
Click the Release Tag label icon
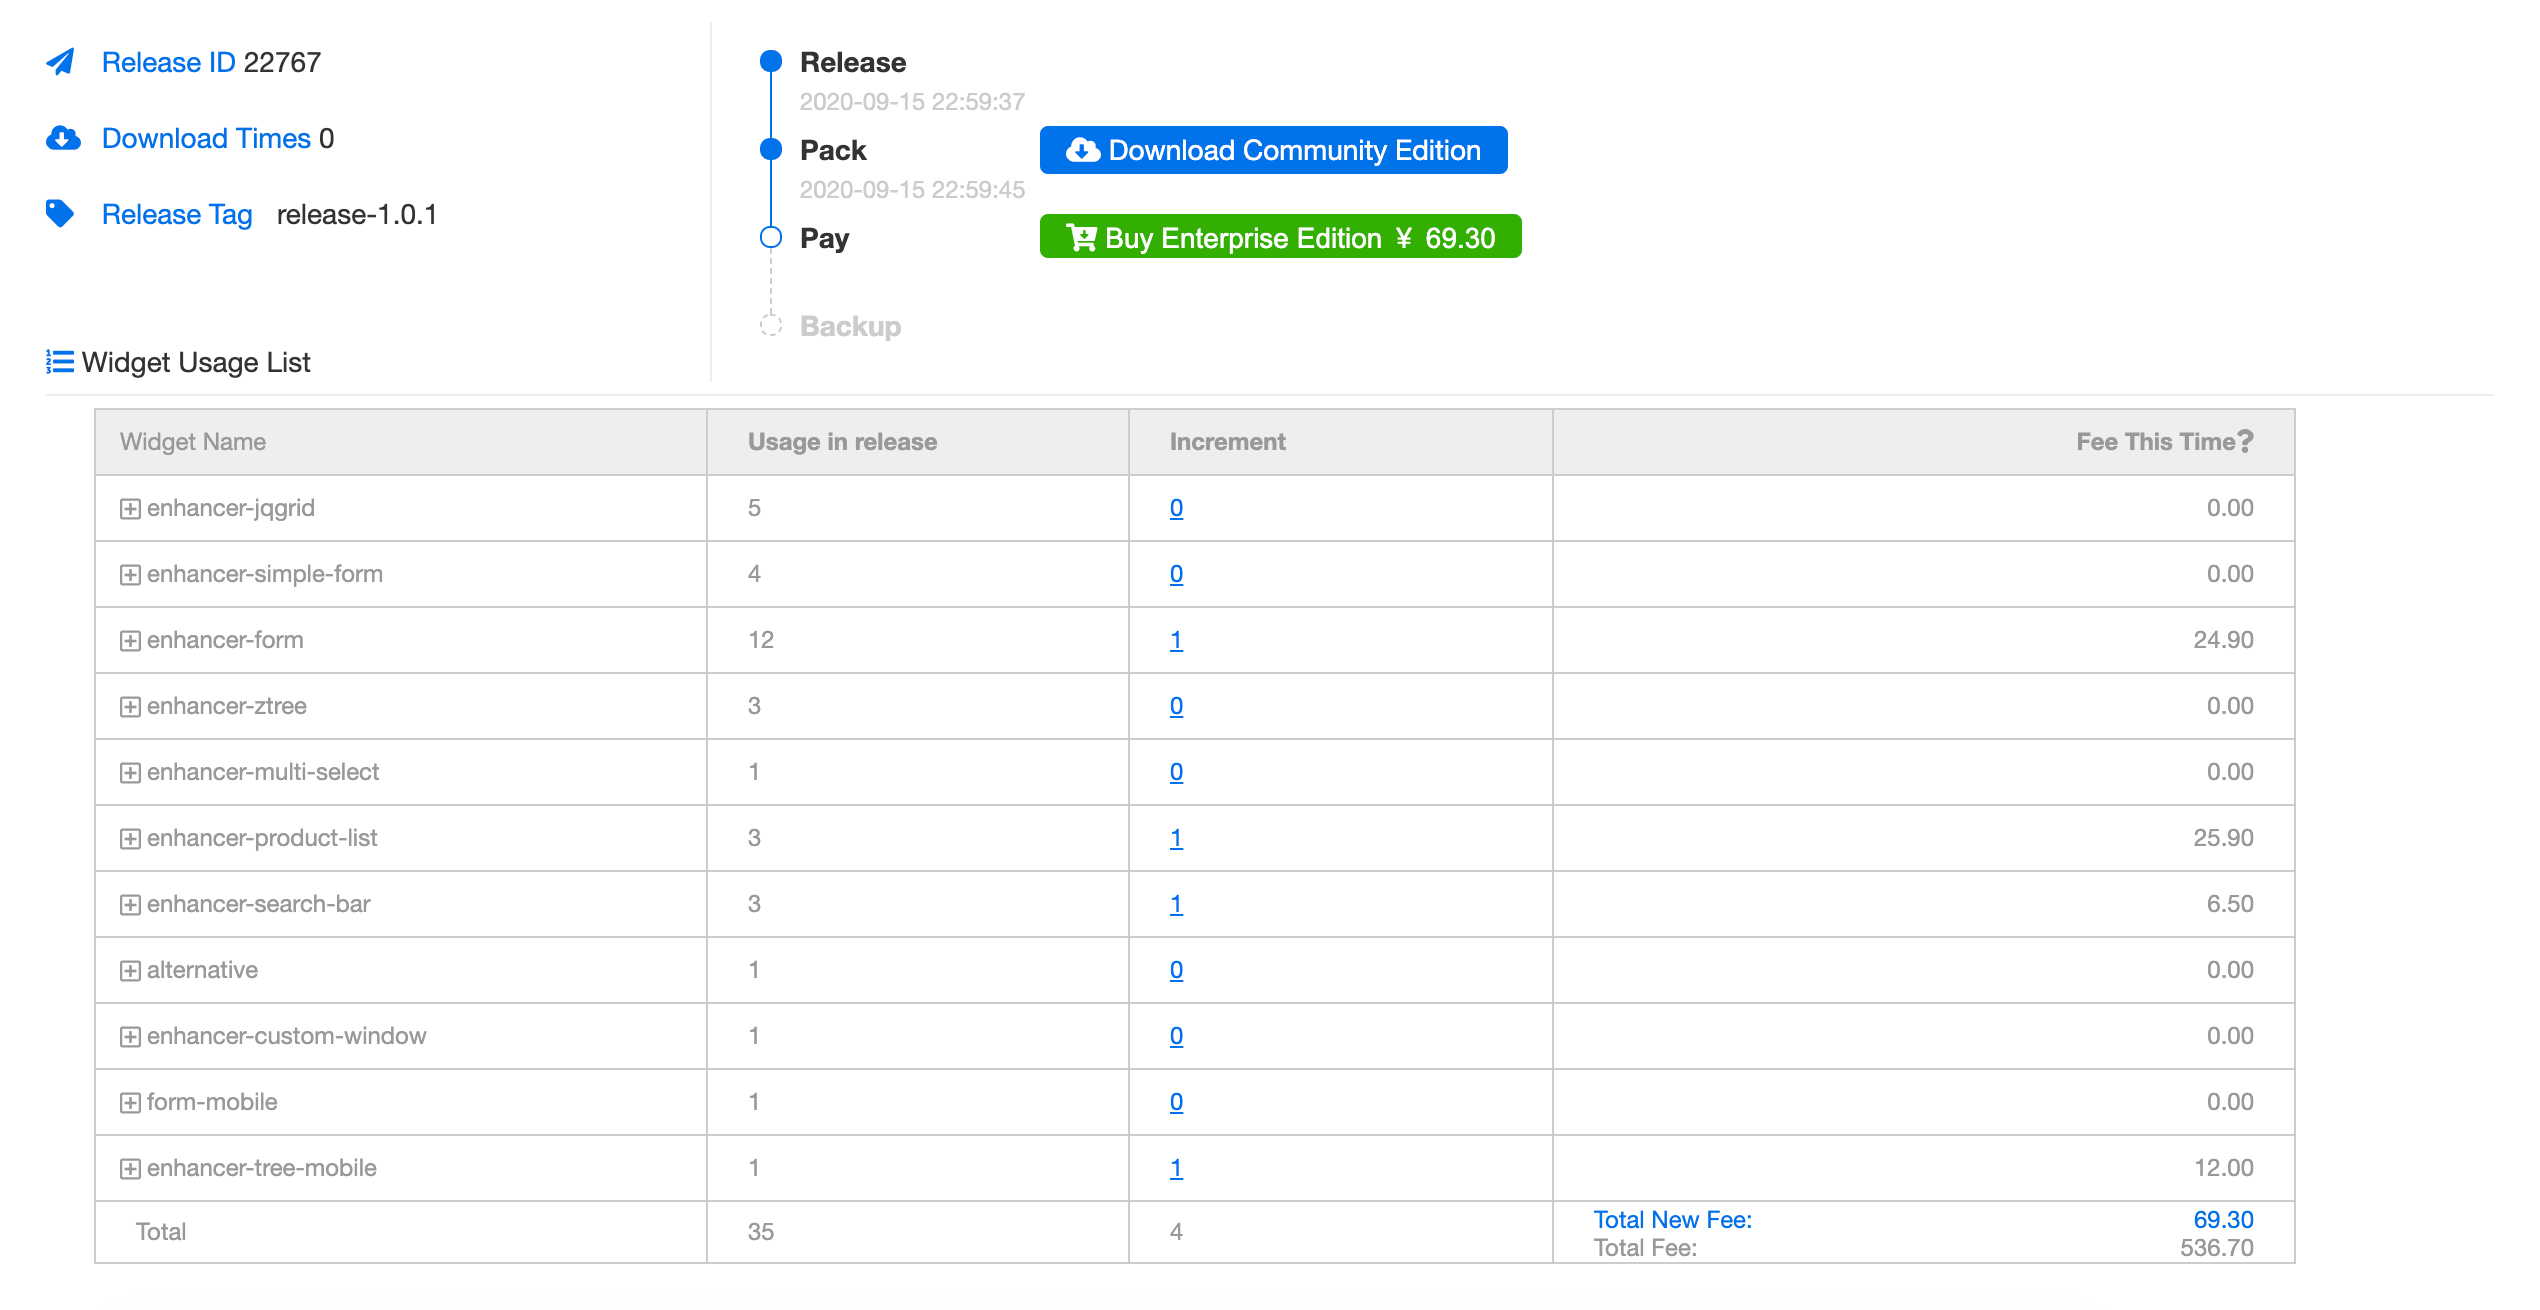(60, 213)
